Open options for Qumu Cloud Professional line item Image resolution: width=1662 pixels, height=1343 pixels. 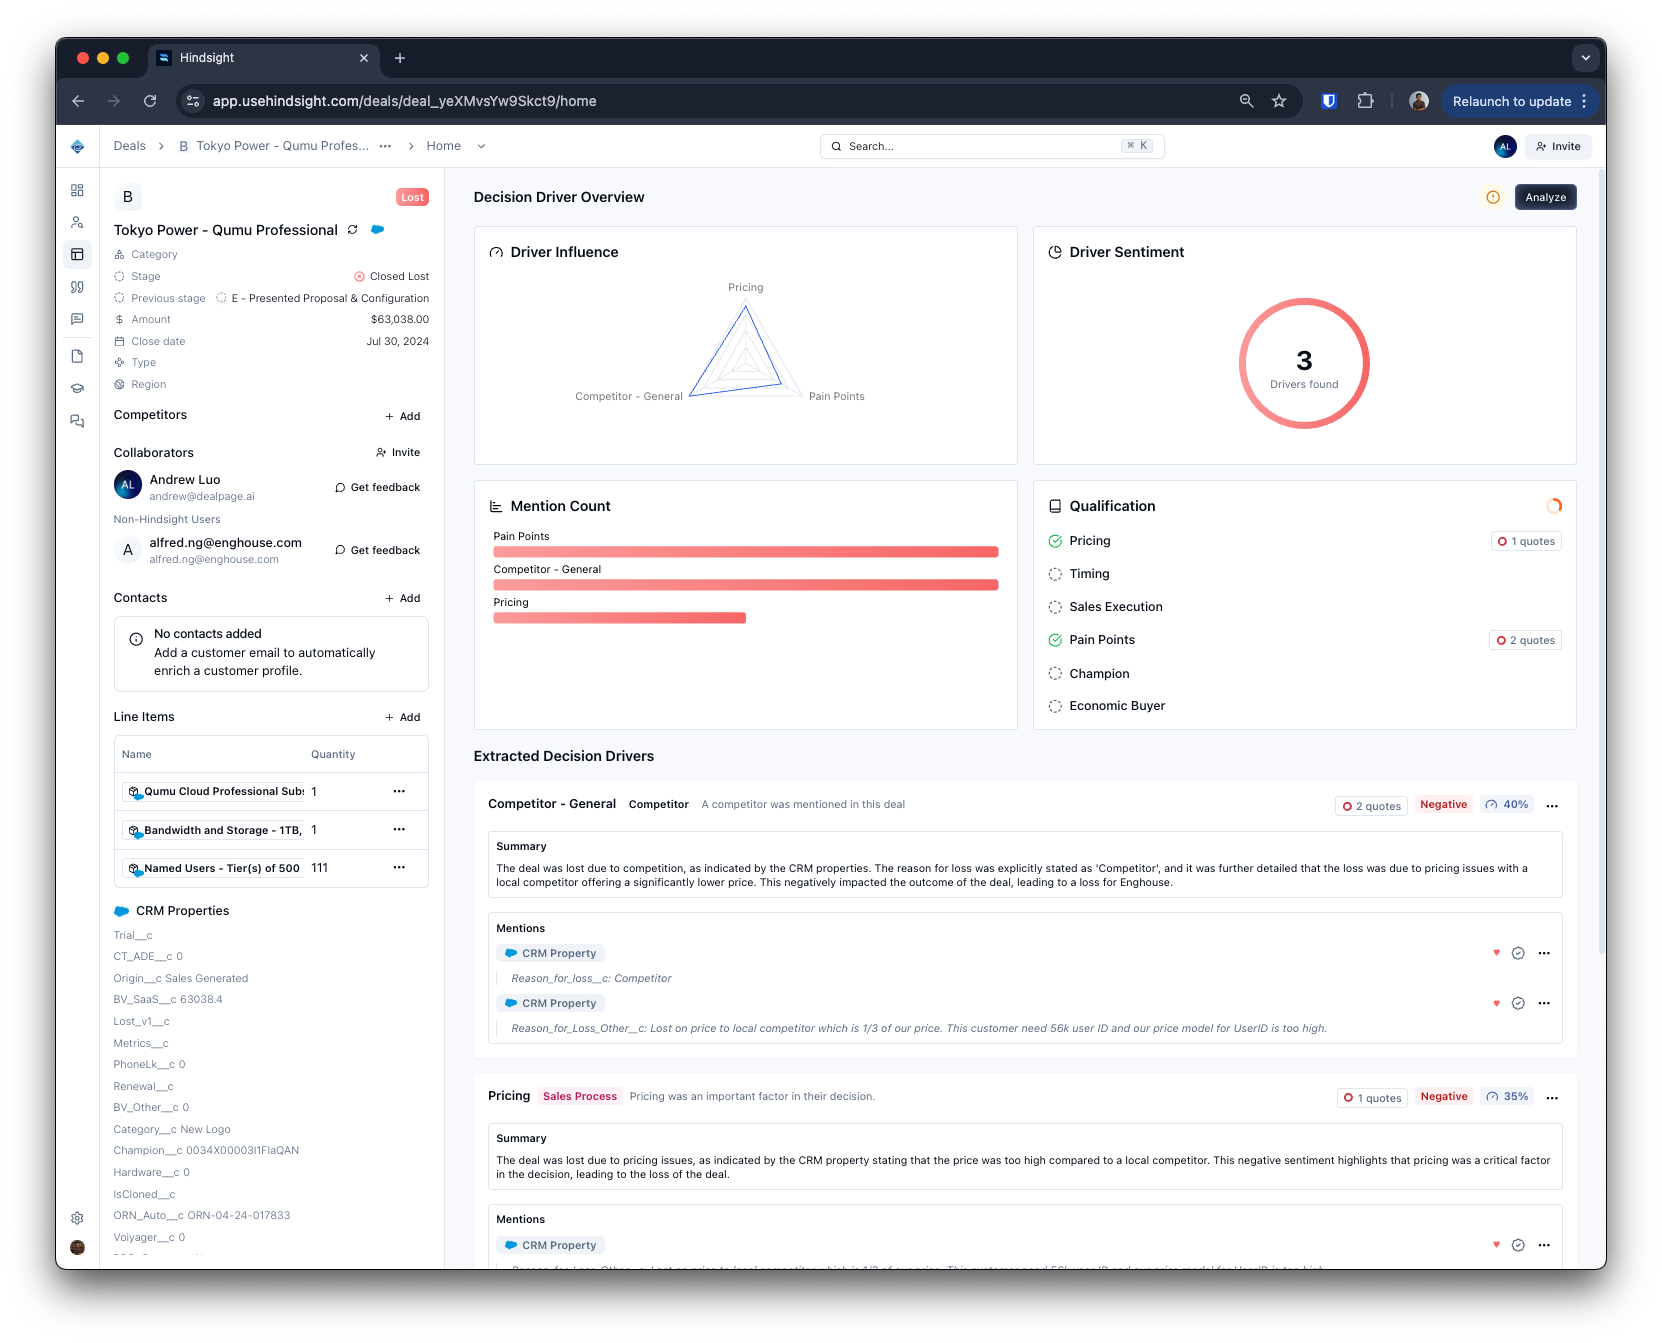399,791
